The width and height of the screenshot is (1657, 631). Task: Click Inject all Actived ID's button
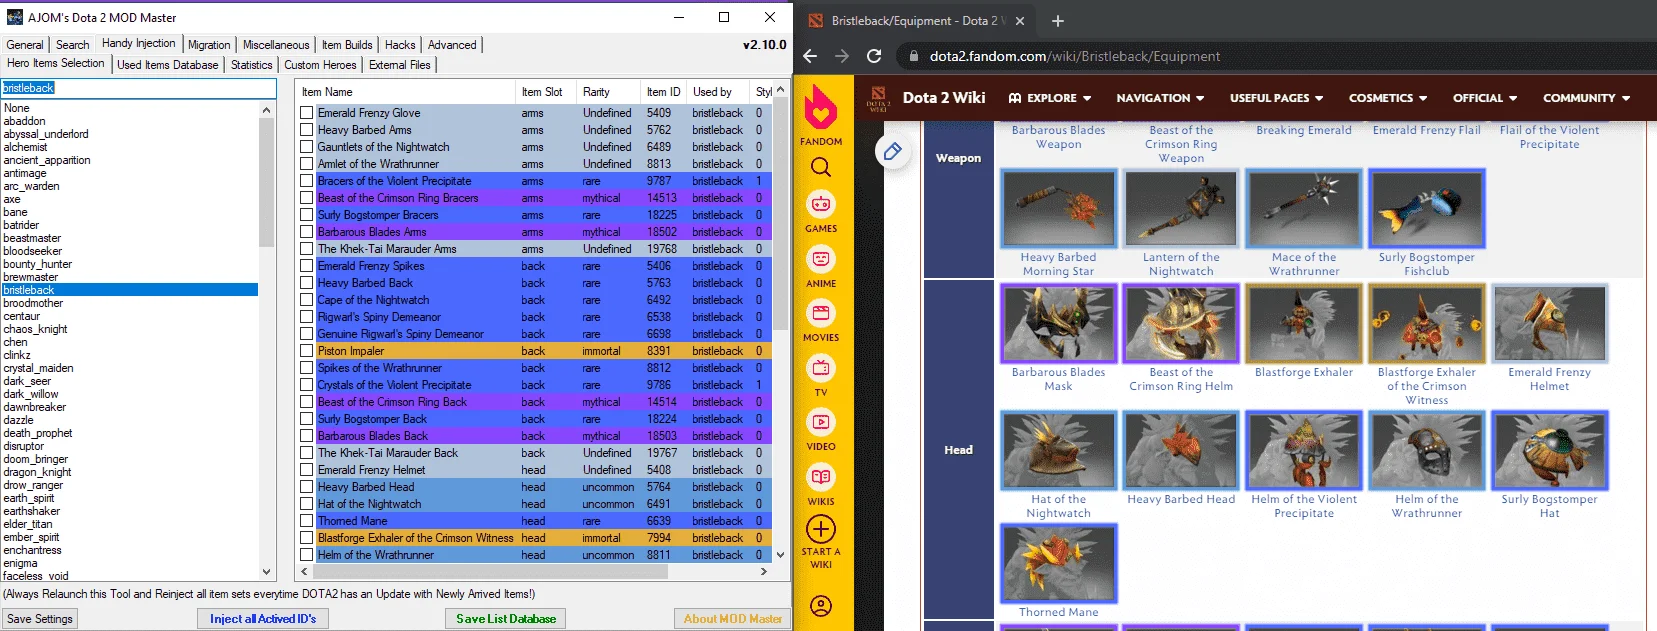(263, 619)
